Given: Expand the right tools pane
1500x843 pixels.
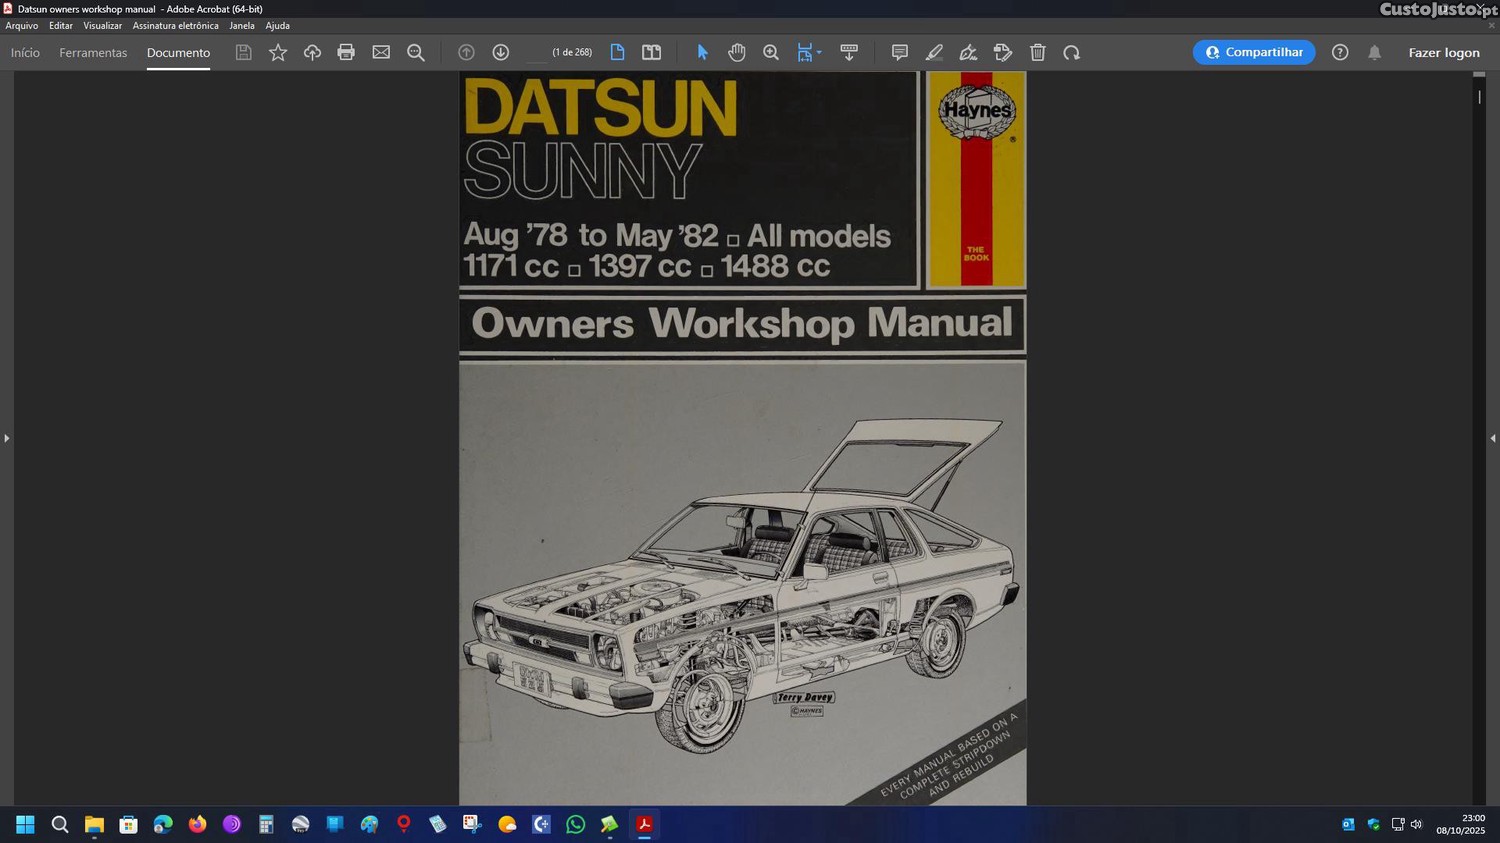Looking at the screenshot, I should click(x=1492, y=438).
